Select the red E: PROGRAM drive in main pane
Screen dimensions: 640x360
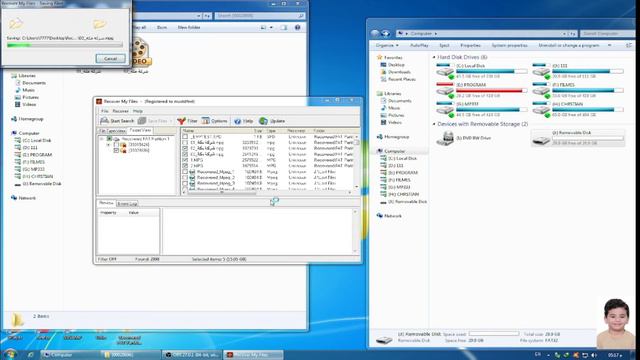pyautogui.click(x=482, y=90)
